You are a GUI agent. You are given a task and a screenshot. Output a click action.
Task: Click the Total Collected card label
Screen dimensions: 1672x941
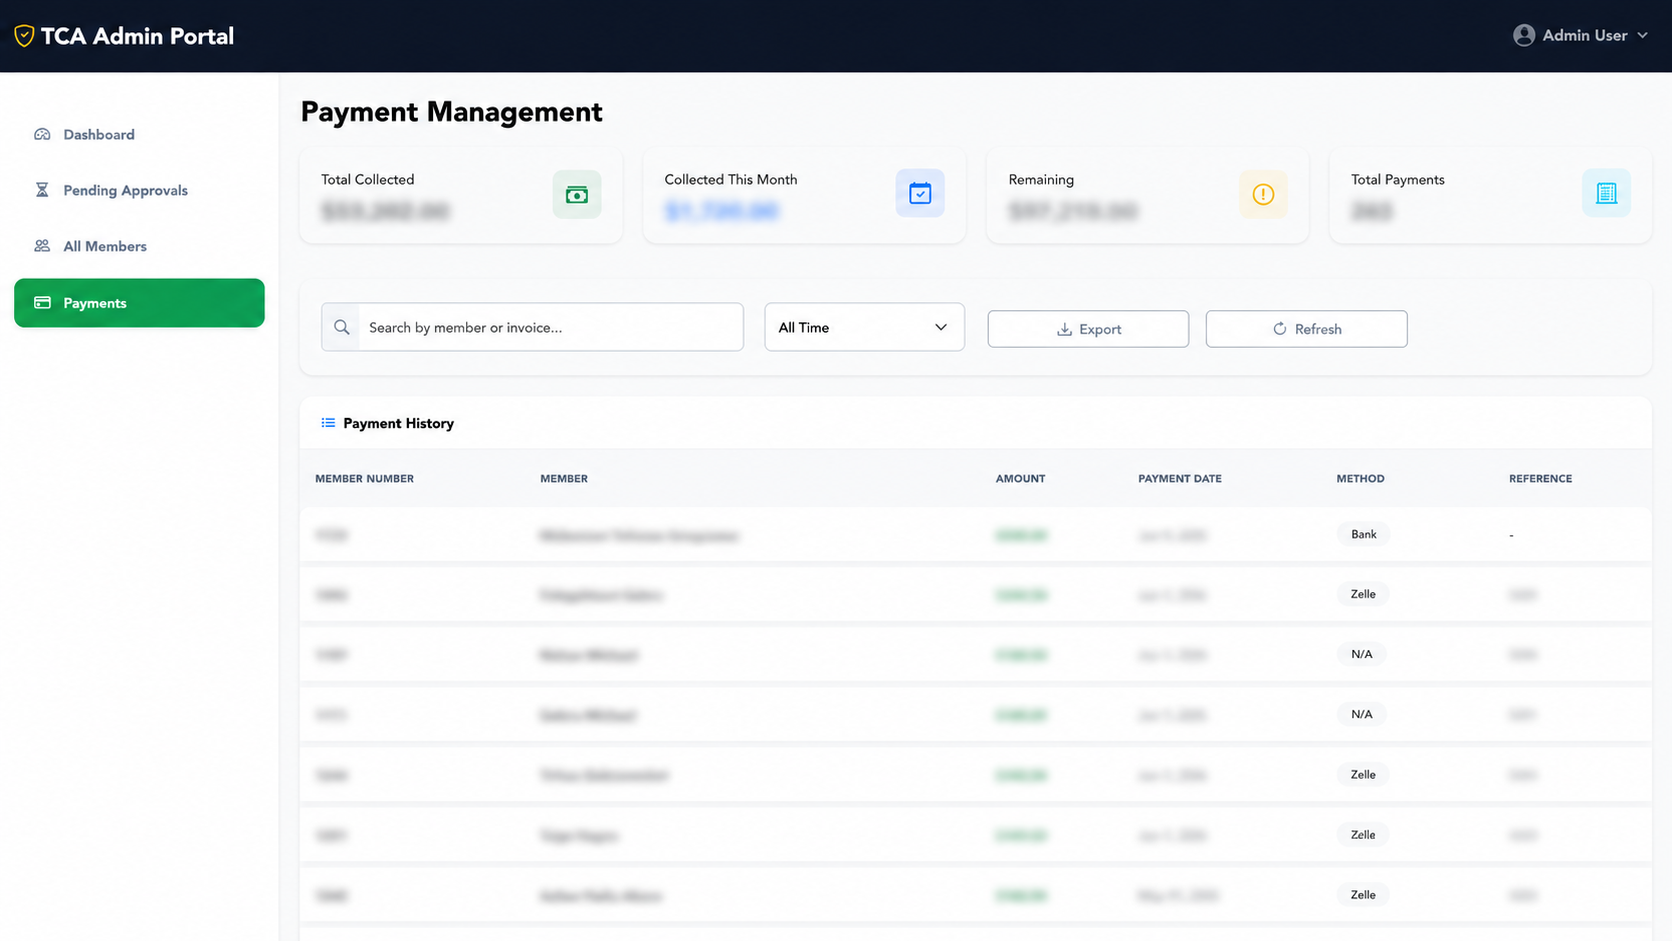[367, 180]
